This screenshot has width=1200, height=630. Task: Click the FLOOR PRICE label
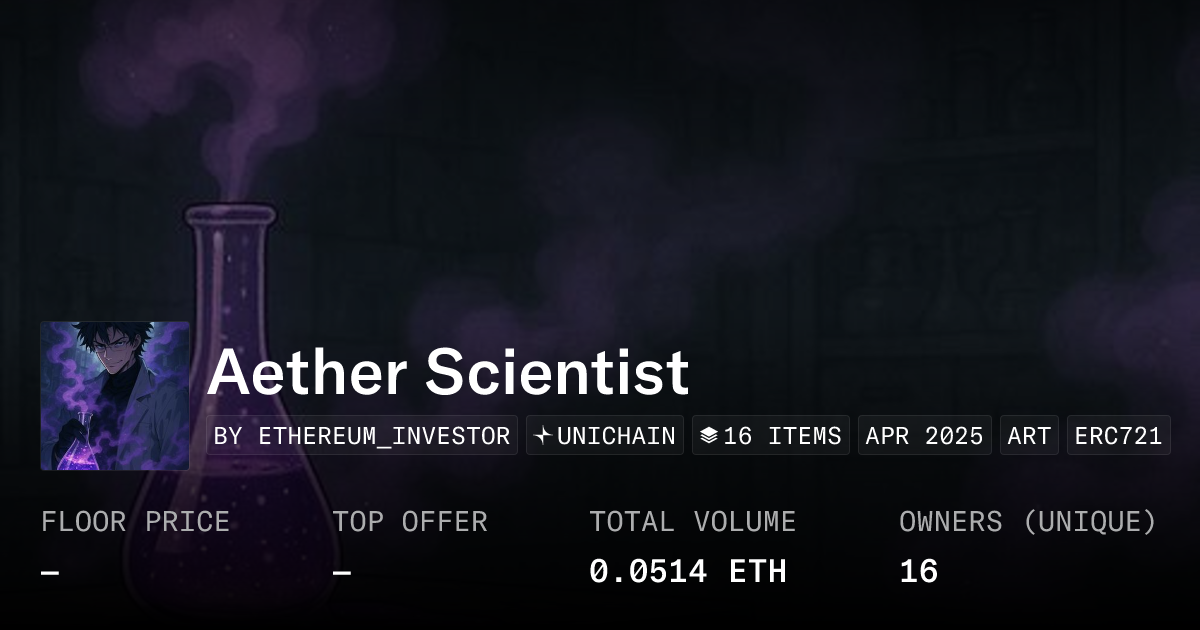pyautogui.click(x=135, y=522)
